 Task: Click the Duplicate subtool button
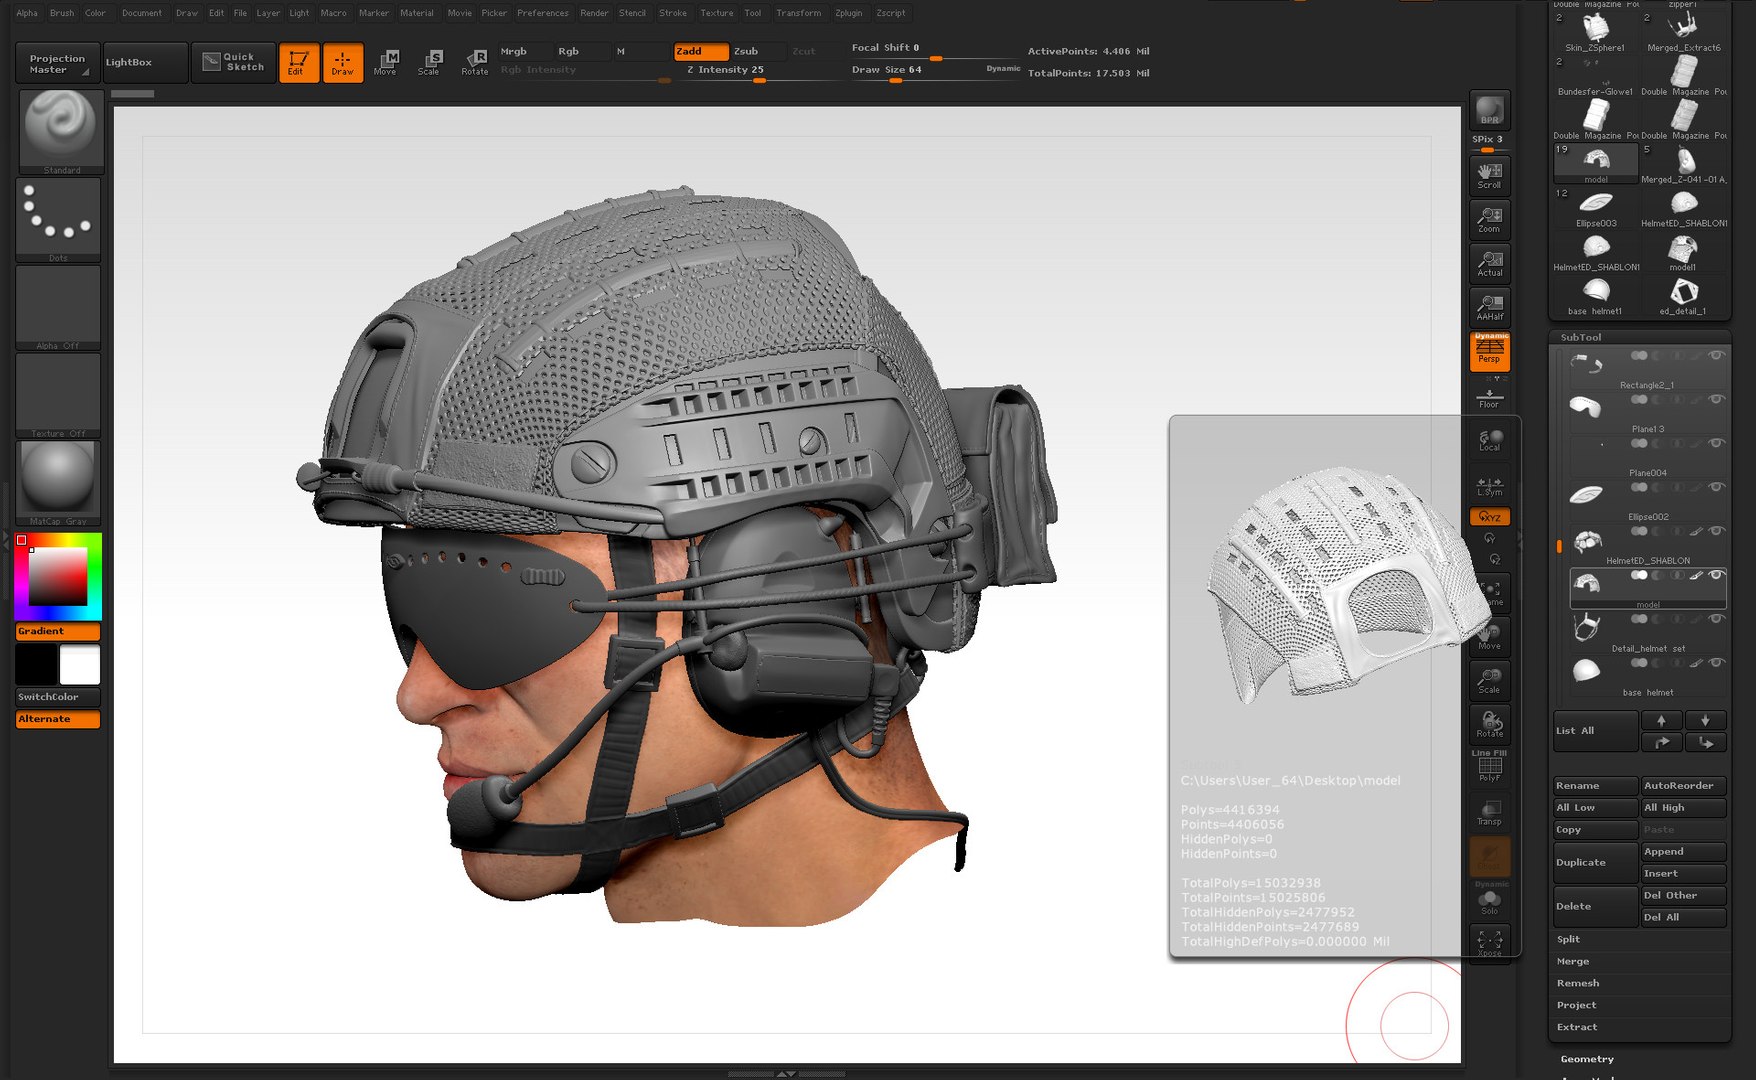coord(1595,862)
